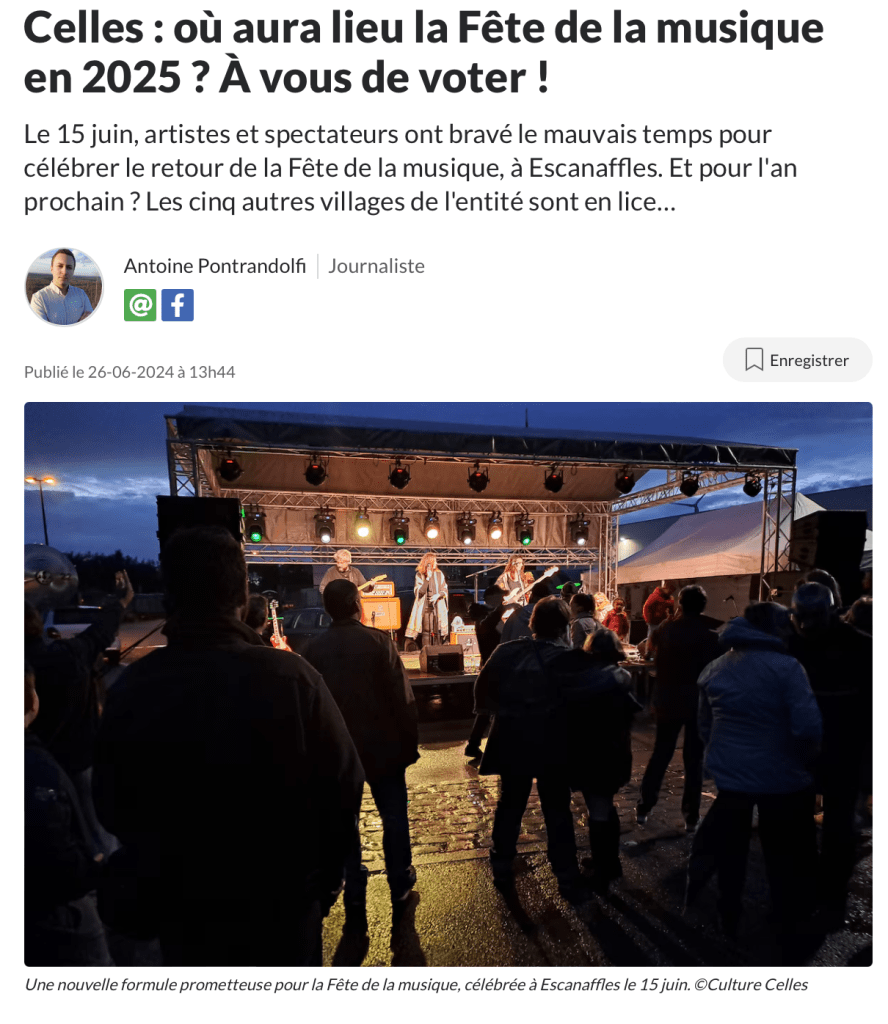Open the main concert photo
The image size is (888, 1024).
tap(448, 684)
